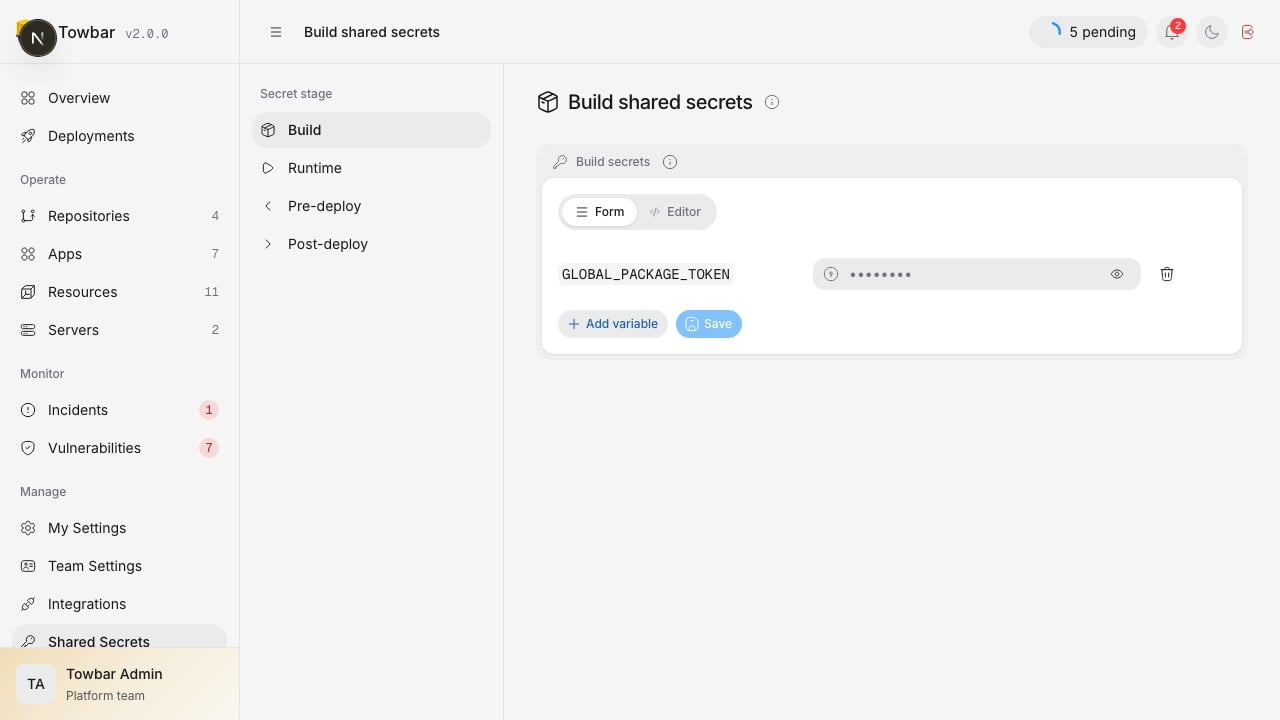Image resolution: width=1280 pixels, height=720 pixels.
Task: Navigate to Resources
Action: click(x=119, y=292)
